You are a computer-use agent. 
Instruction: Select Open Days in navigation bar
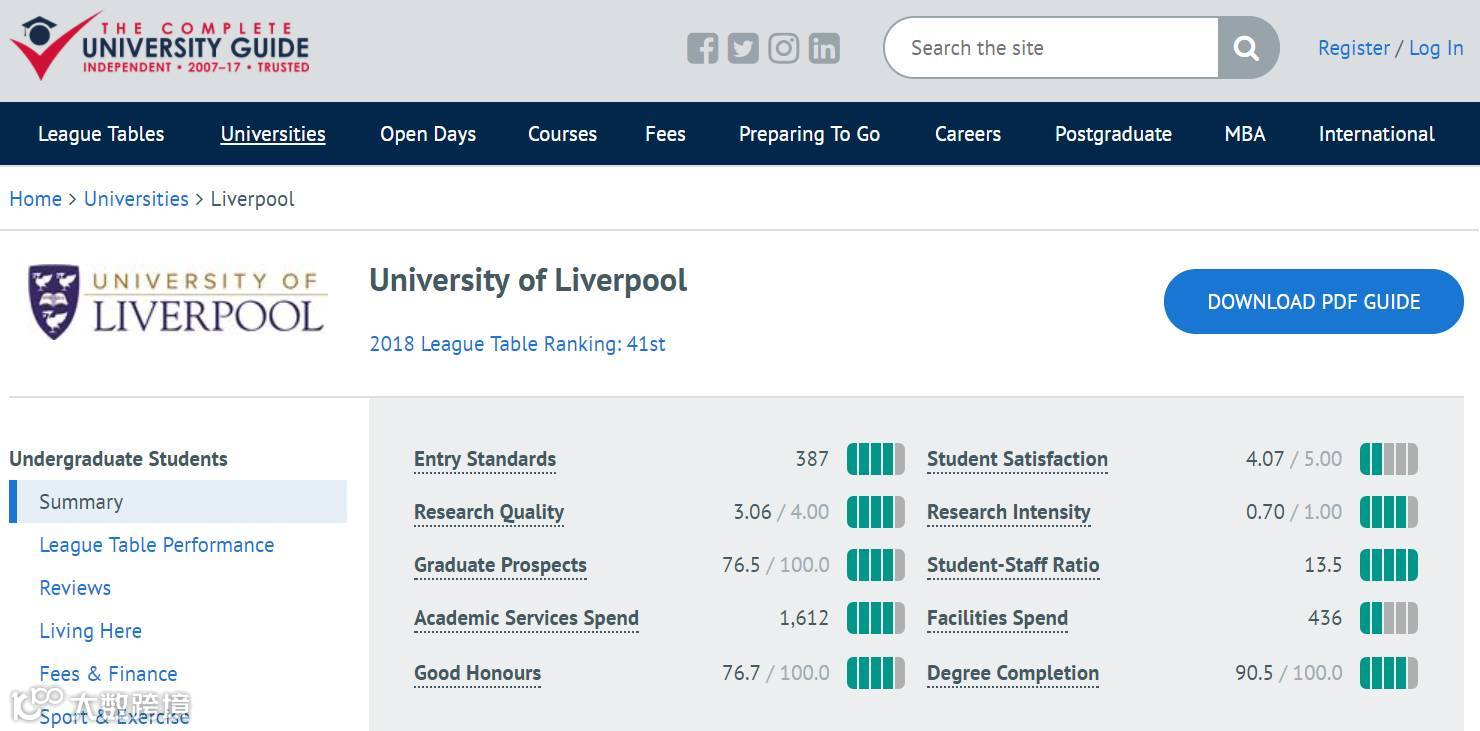428,134
